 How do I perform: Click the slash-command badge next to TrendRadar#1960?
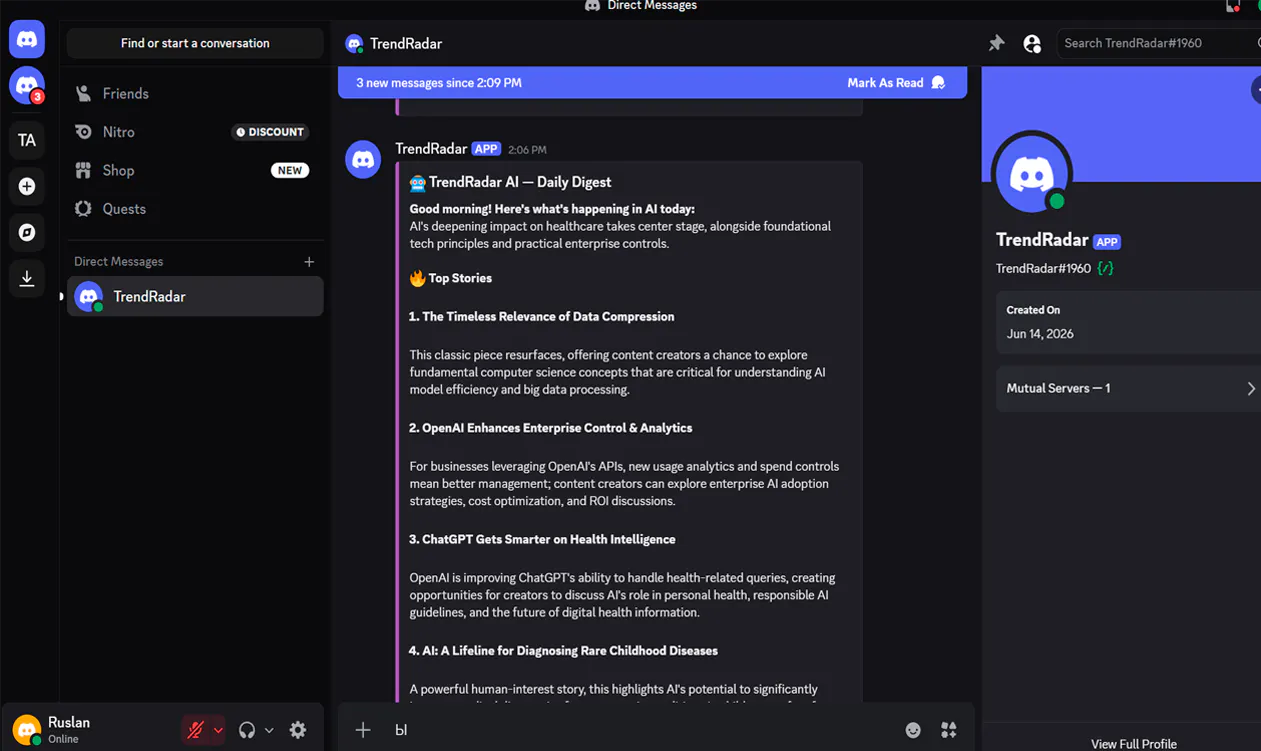pyautogui.click(x=1105, y=268)
